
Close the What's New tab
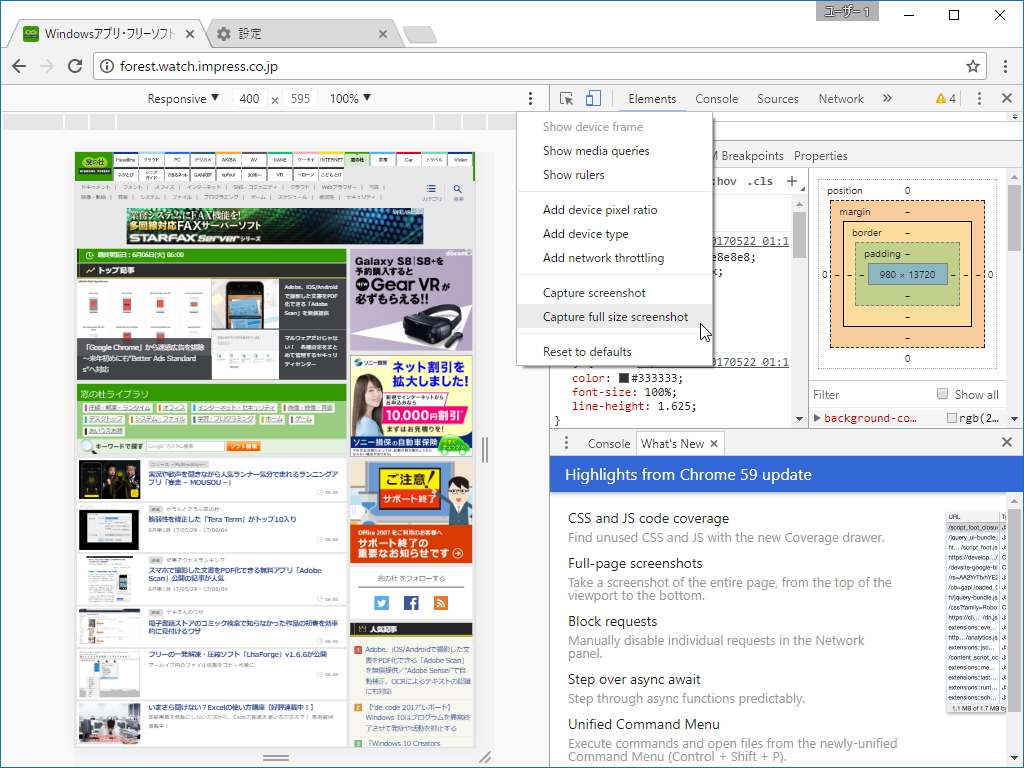pos(714,443)
